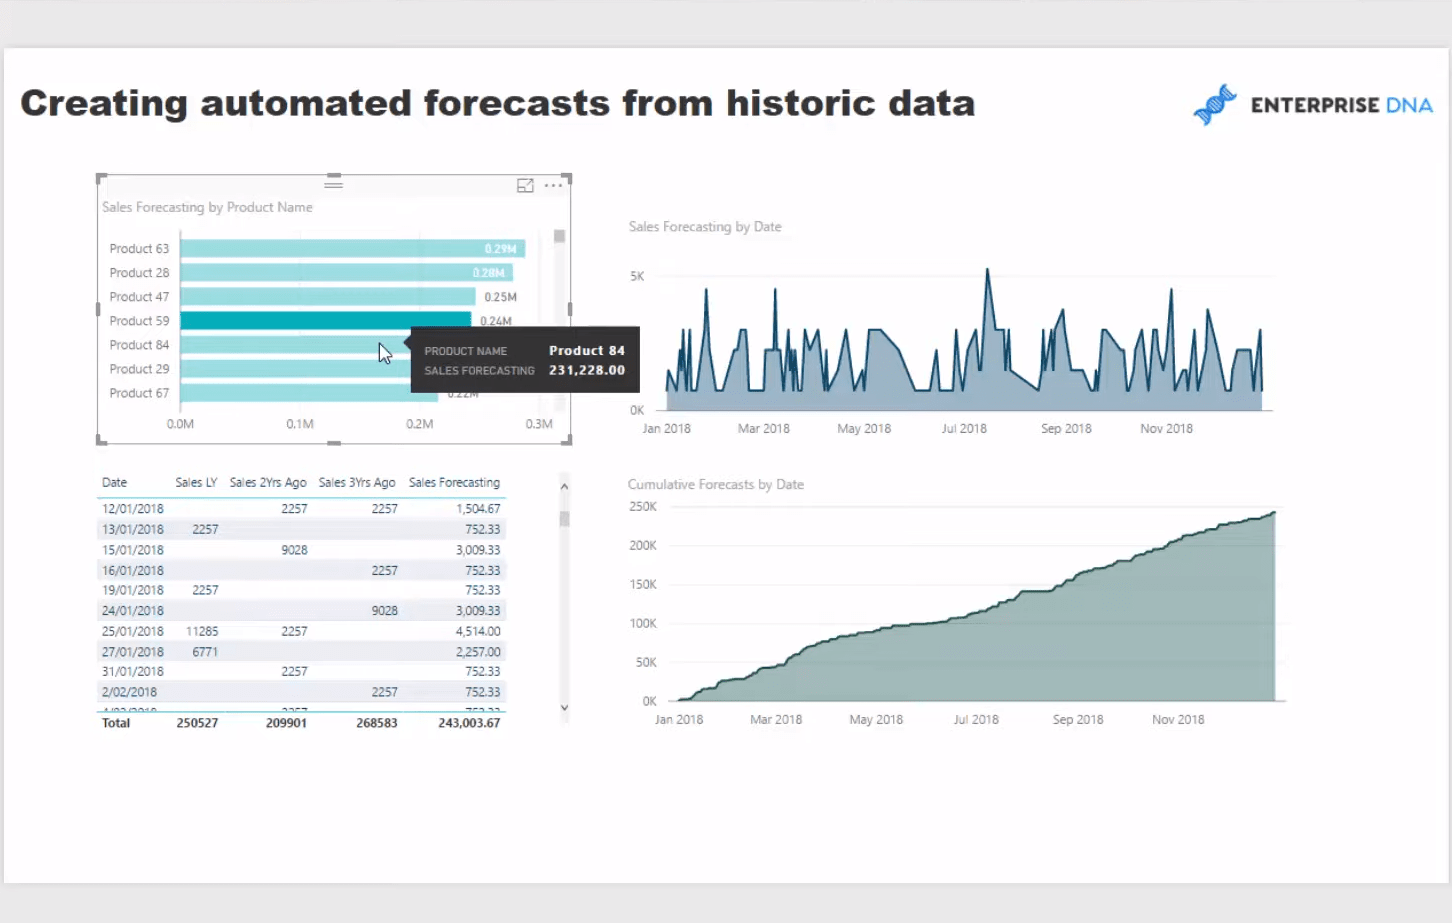Click the bottom-right resize handle of bar chart
Image resolution: width=1452 pixels, height=924 pixels.
[x=568, y=440]
